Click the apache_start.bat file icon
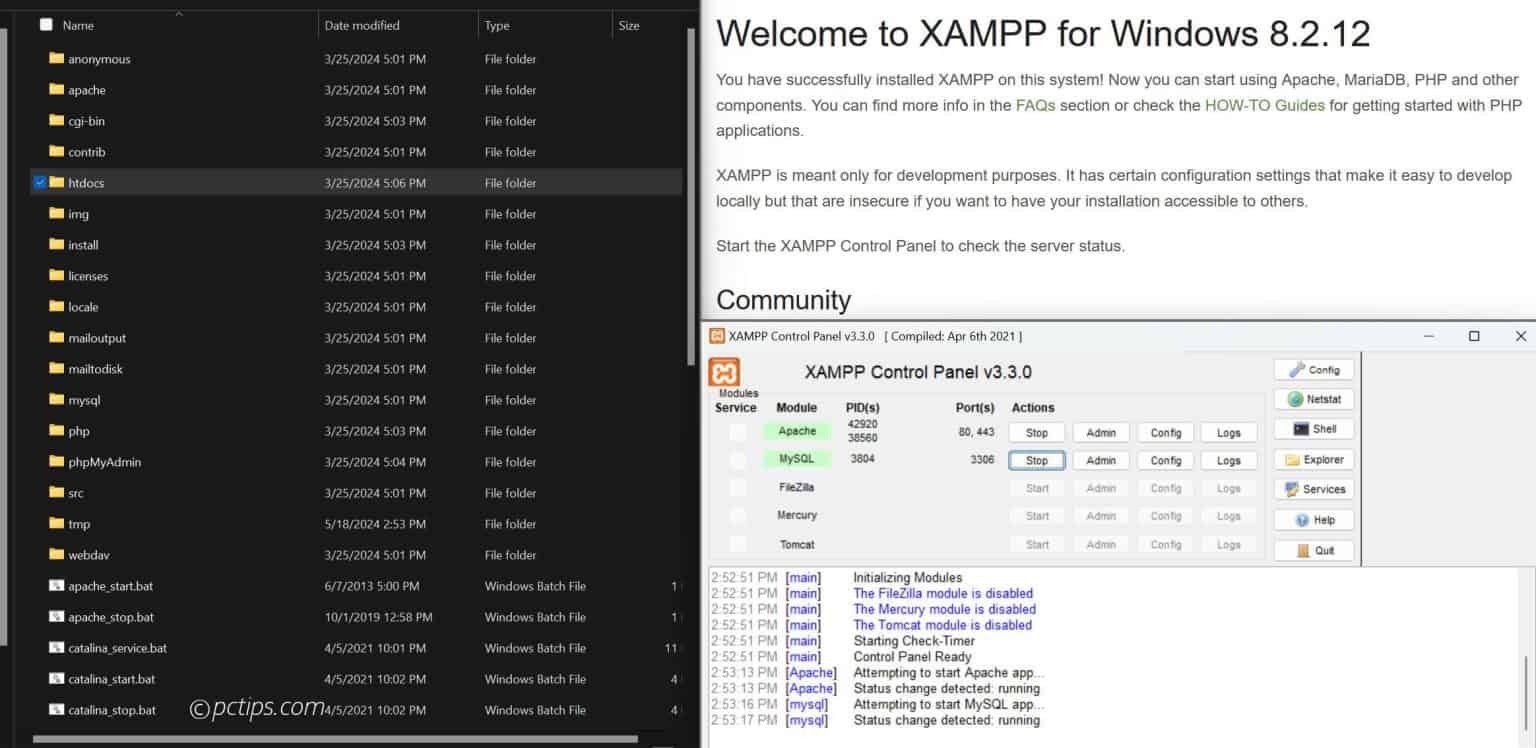This screenshot has height=748, width=1536. pyautogui.click(x=57, y=586)
